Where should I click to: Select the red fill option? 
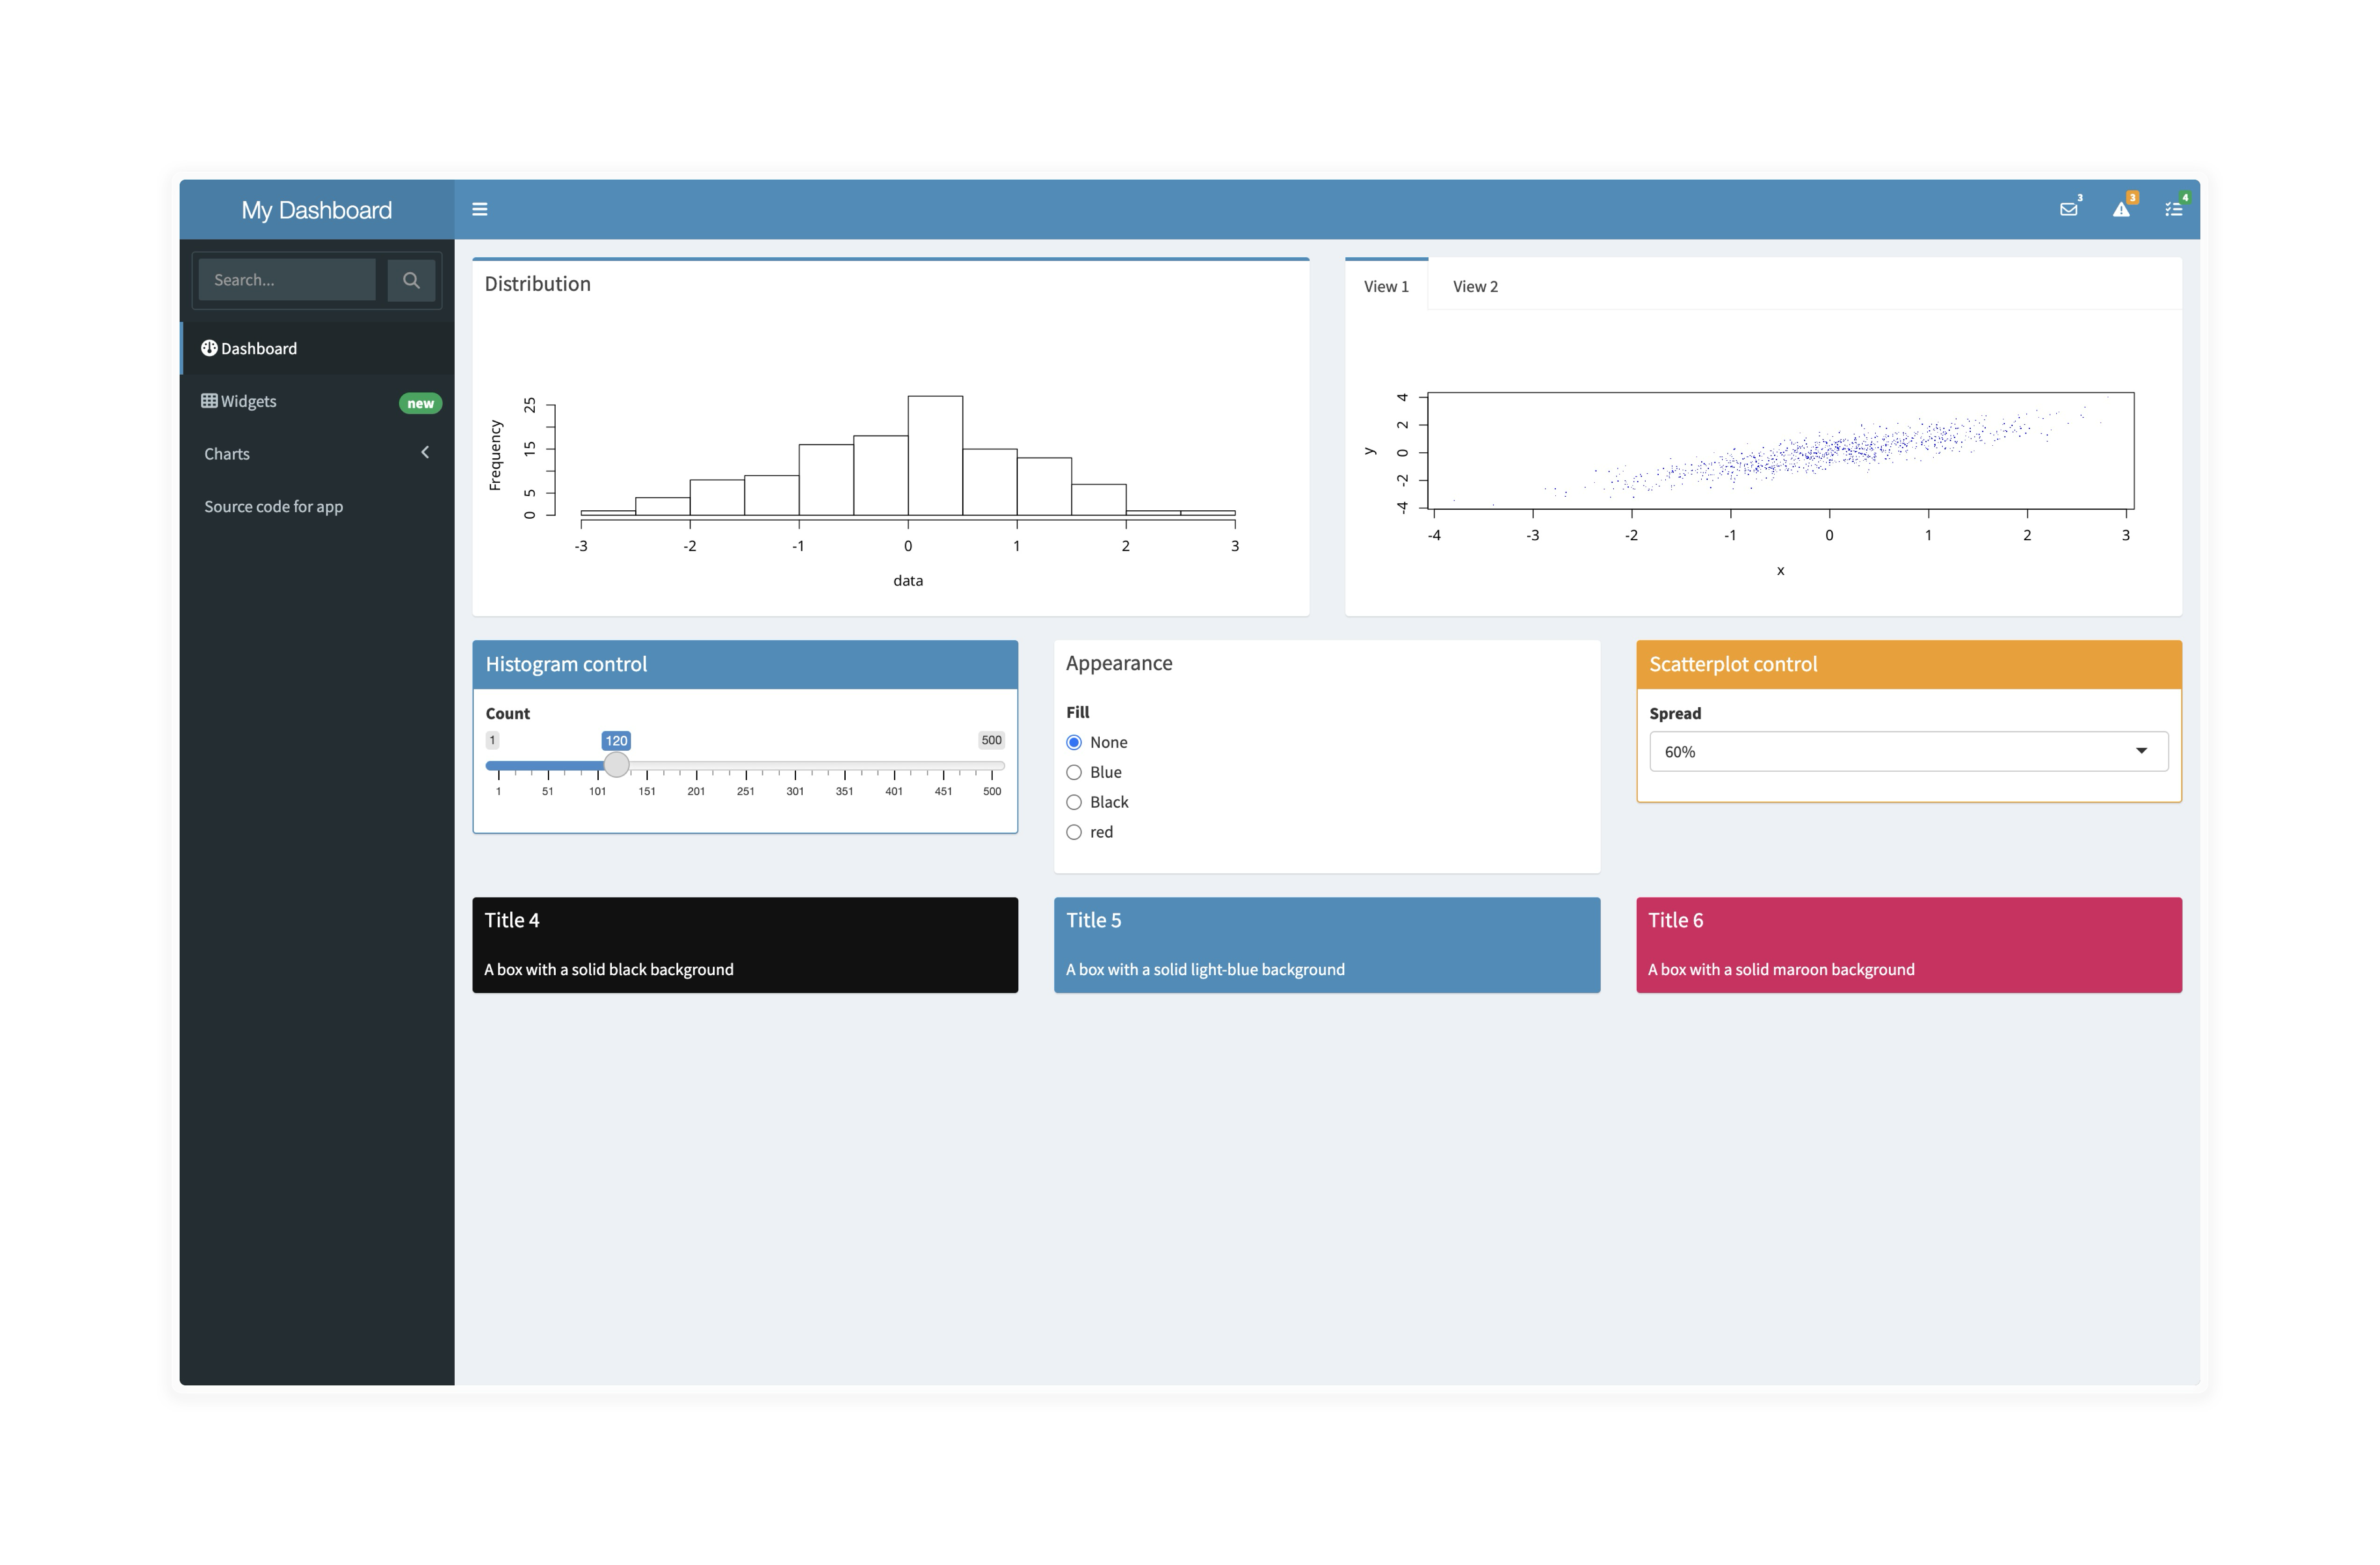click(x=1074, y=831)
